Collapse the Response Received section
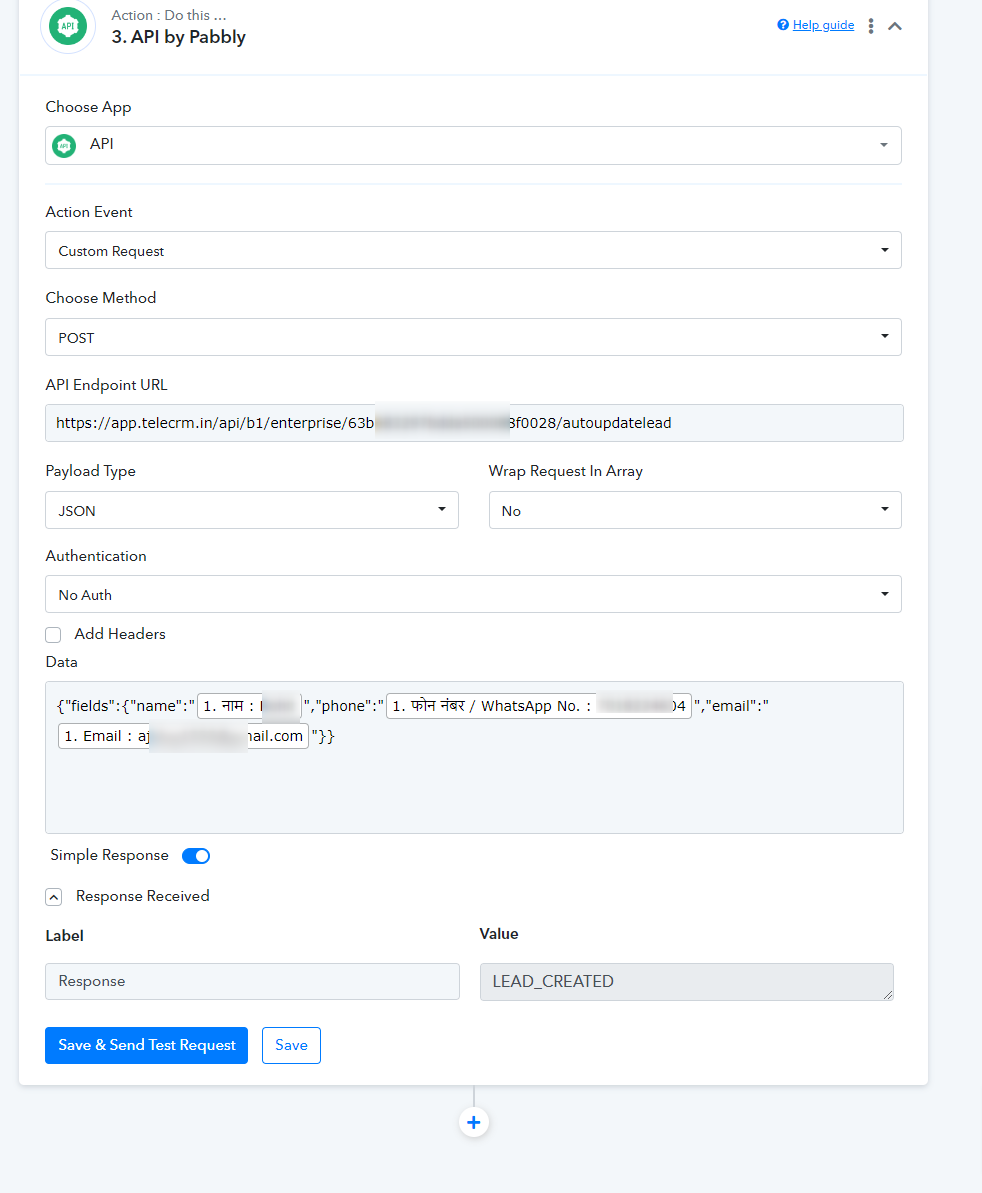Viewport: 982px width, 1193px height. point(53,897)
